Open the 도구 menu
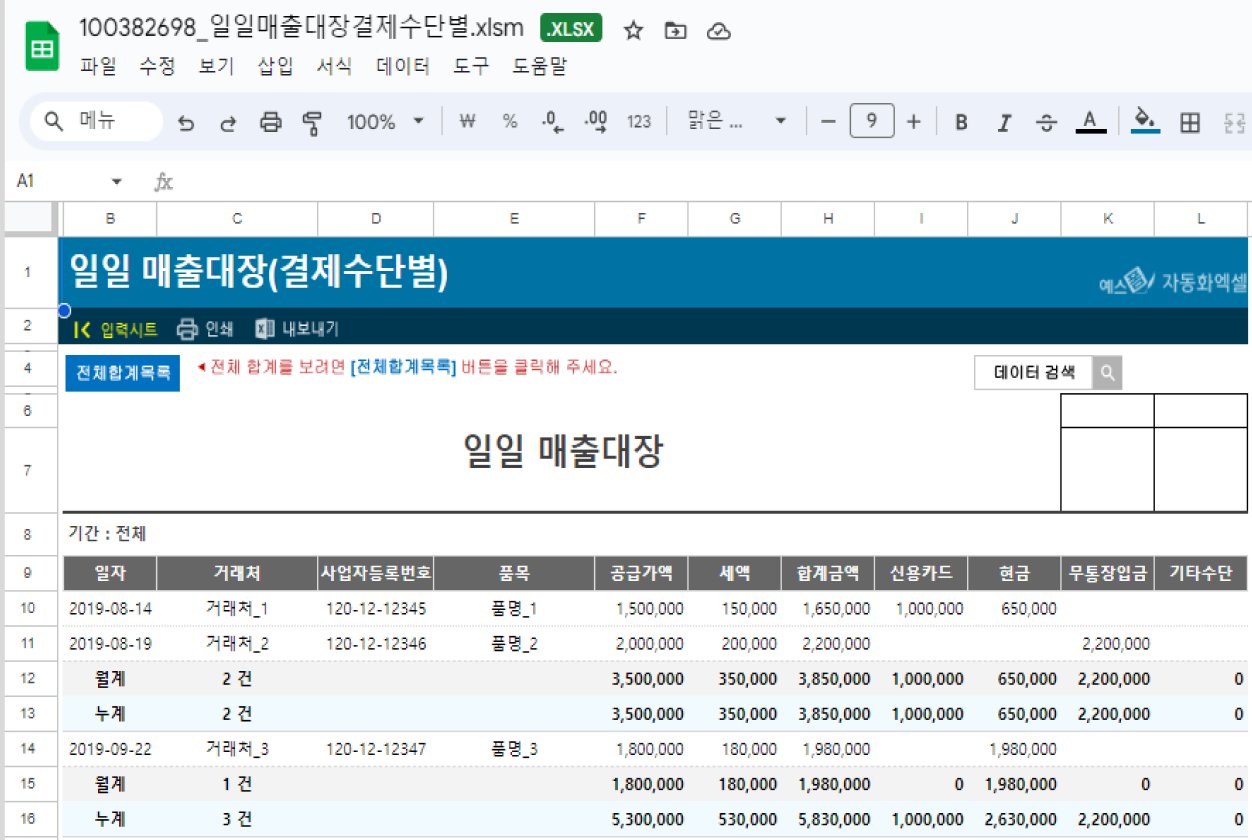1252x840 pixels. (x=471, y=67)
